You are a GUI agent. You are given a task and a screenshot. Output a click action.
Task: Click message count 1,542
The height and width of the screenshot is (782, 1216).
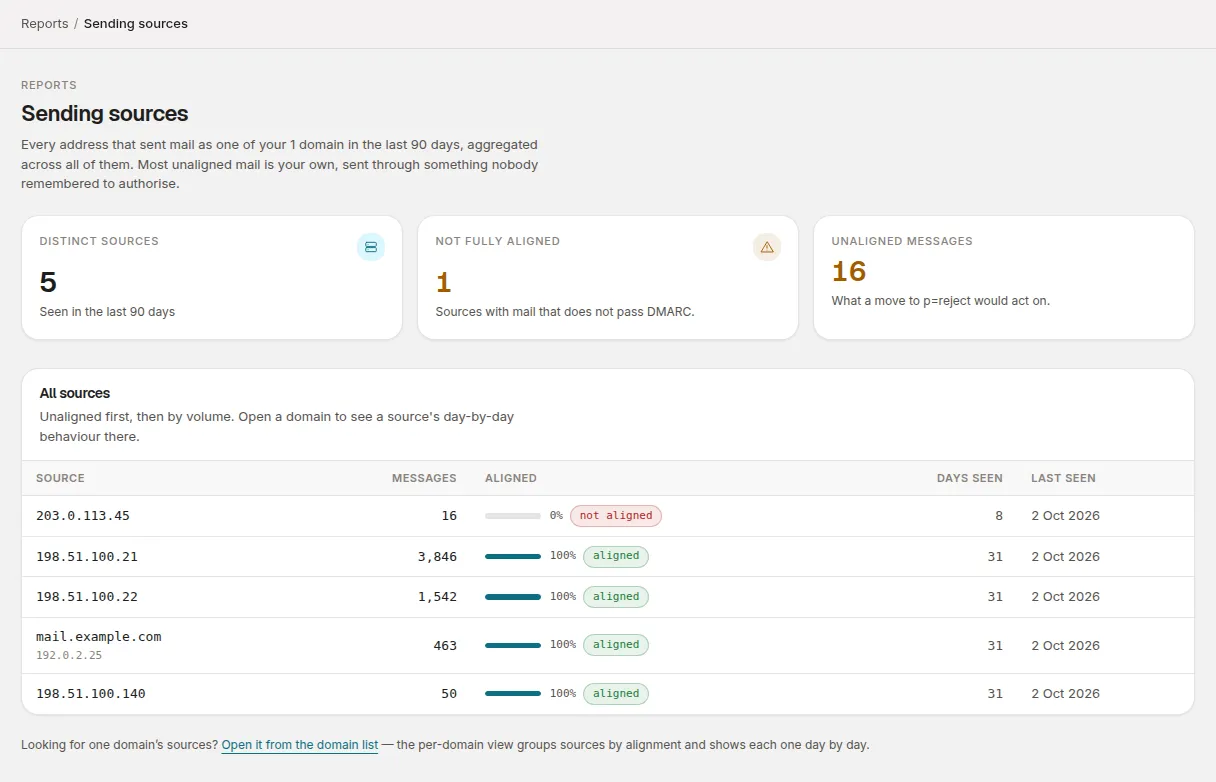(437, 597)
